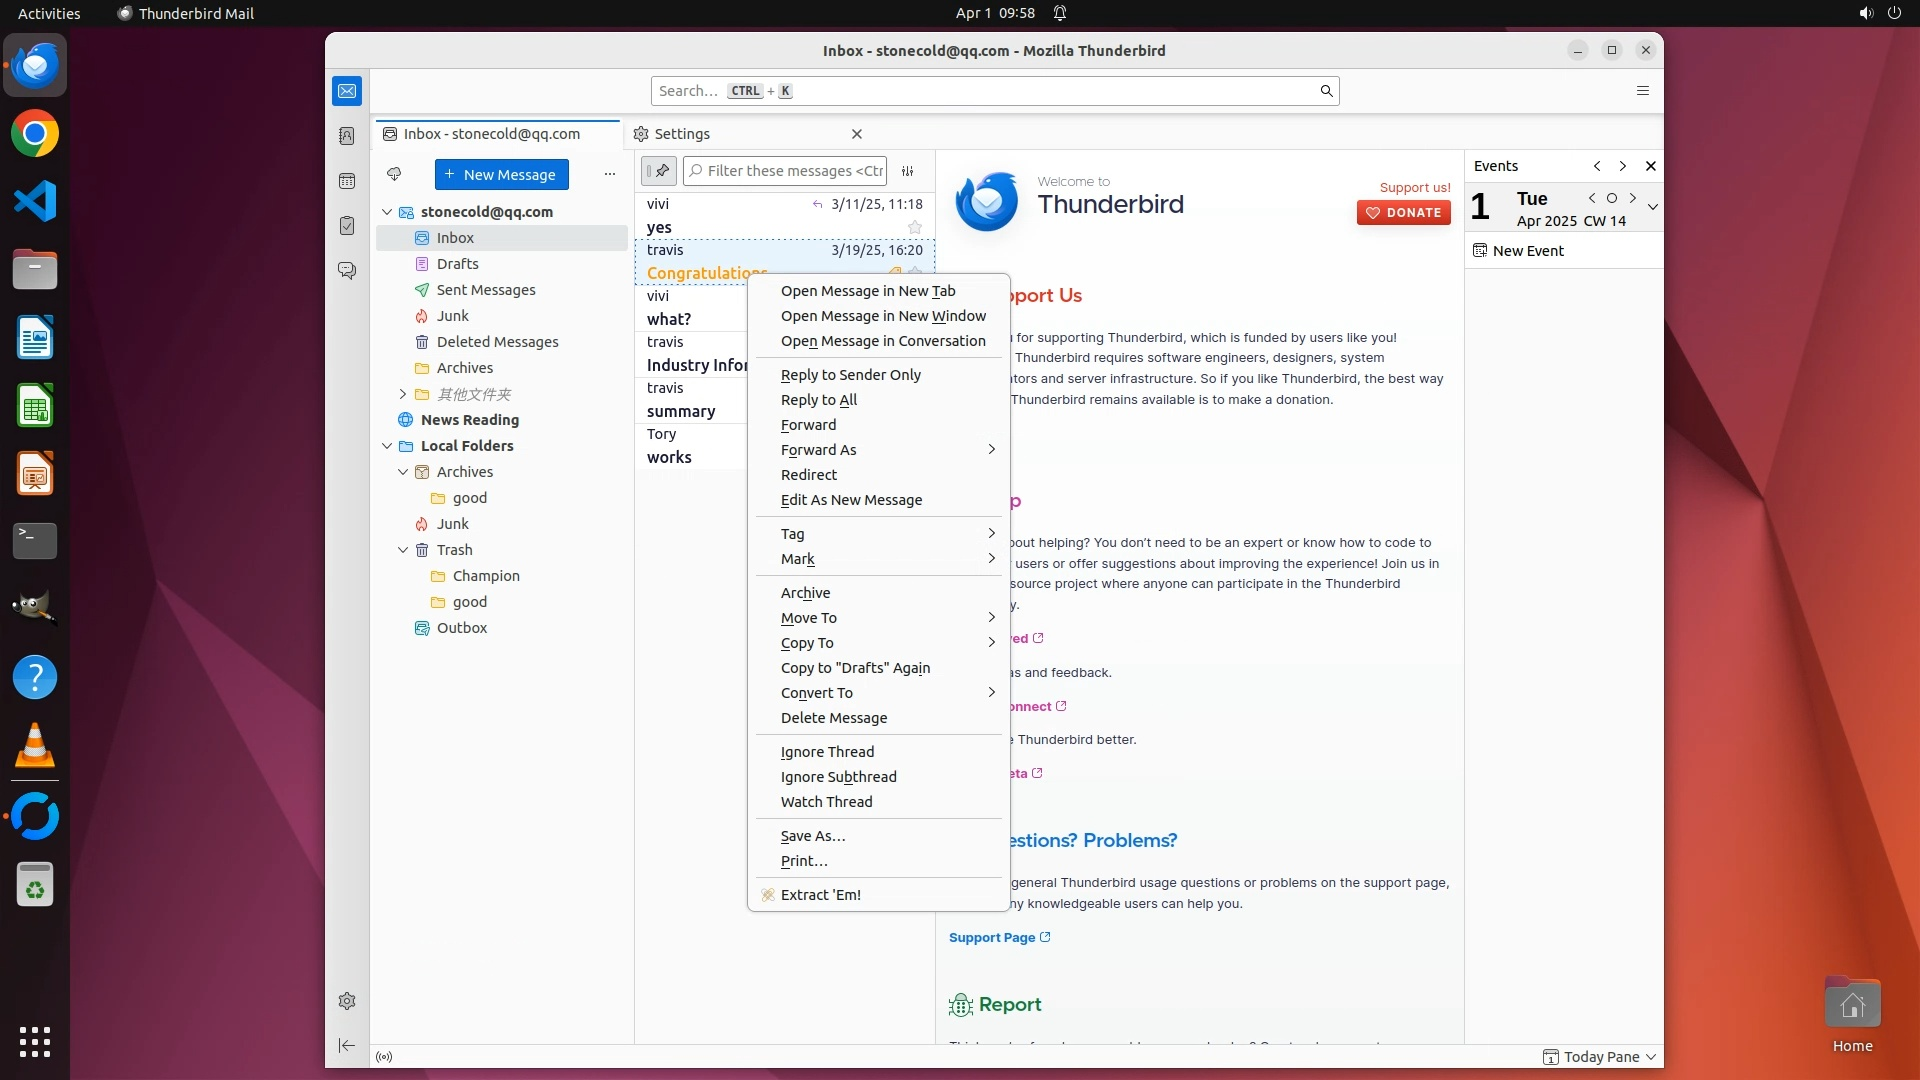Open the Calendar space icon

click(x=347, y=181)
